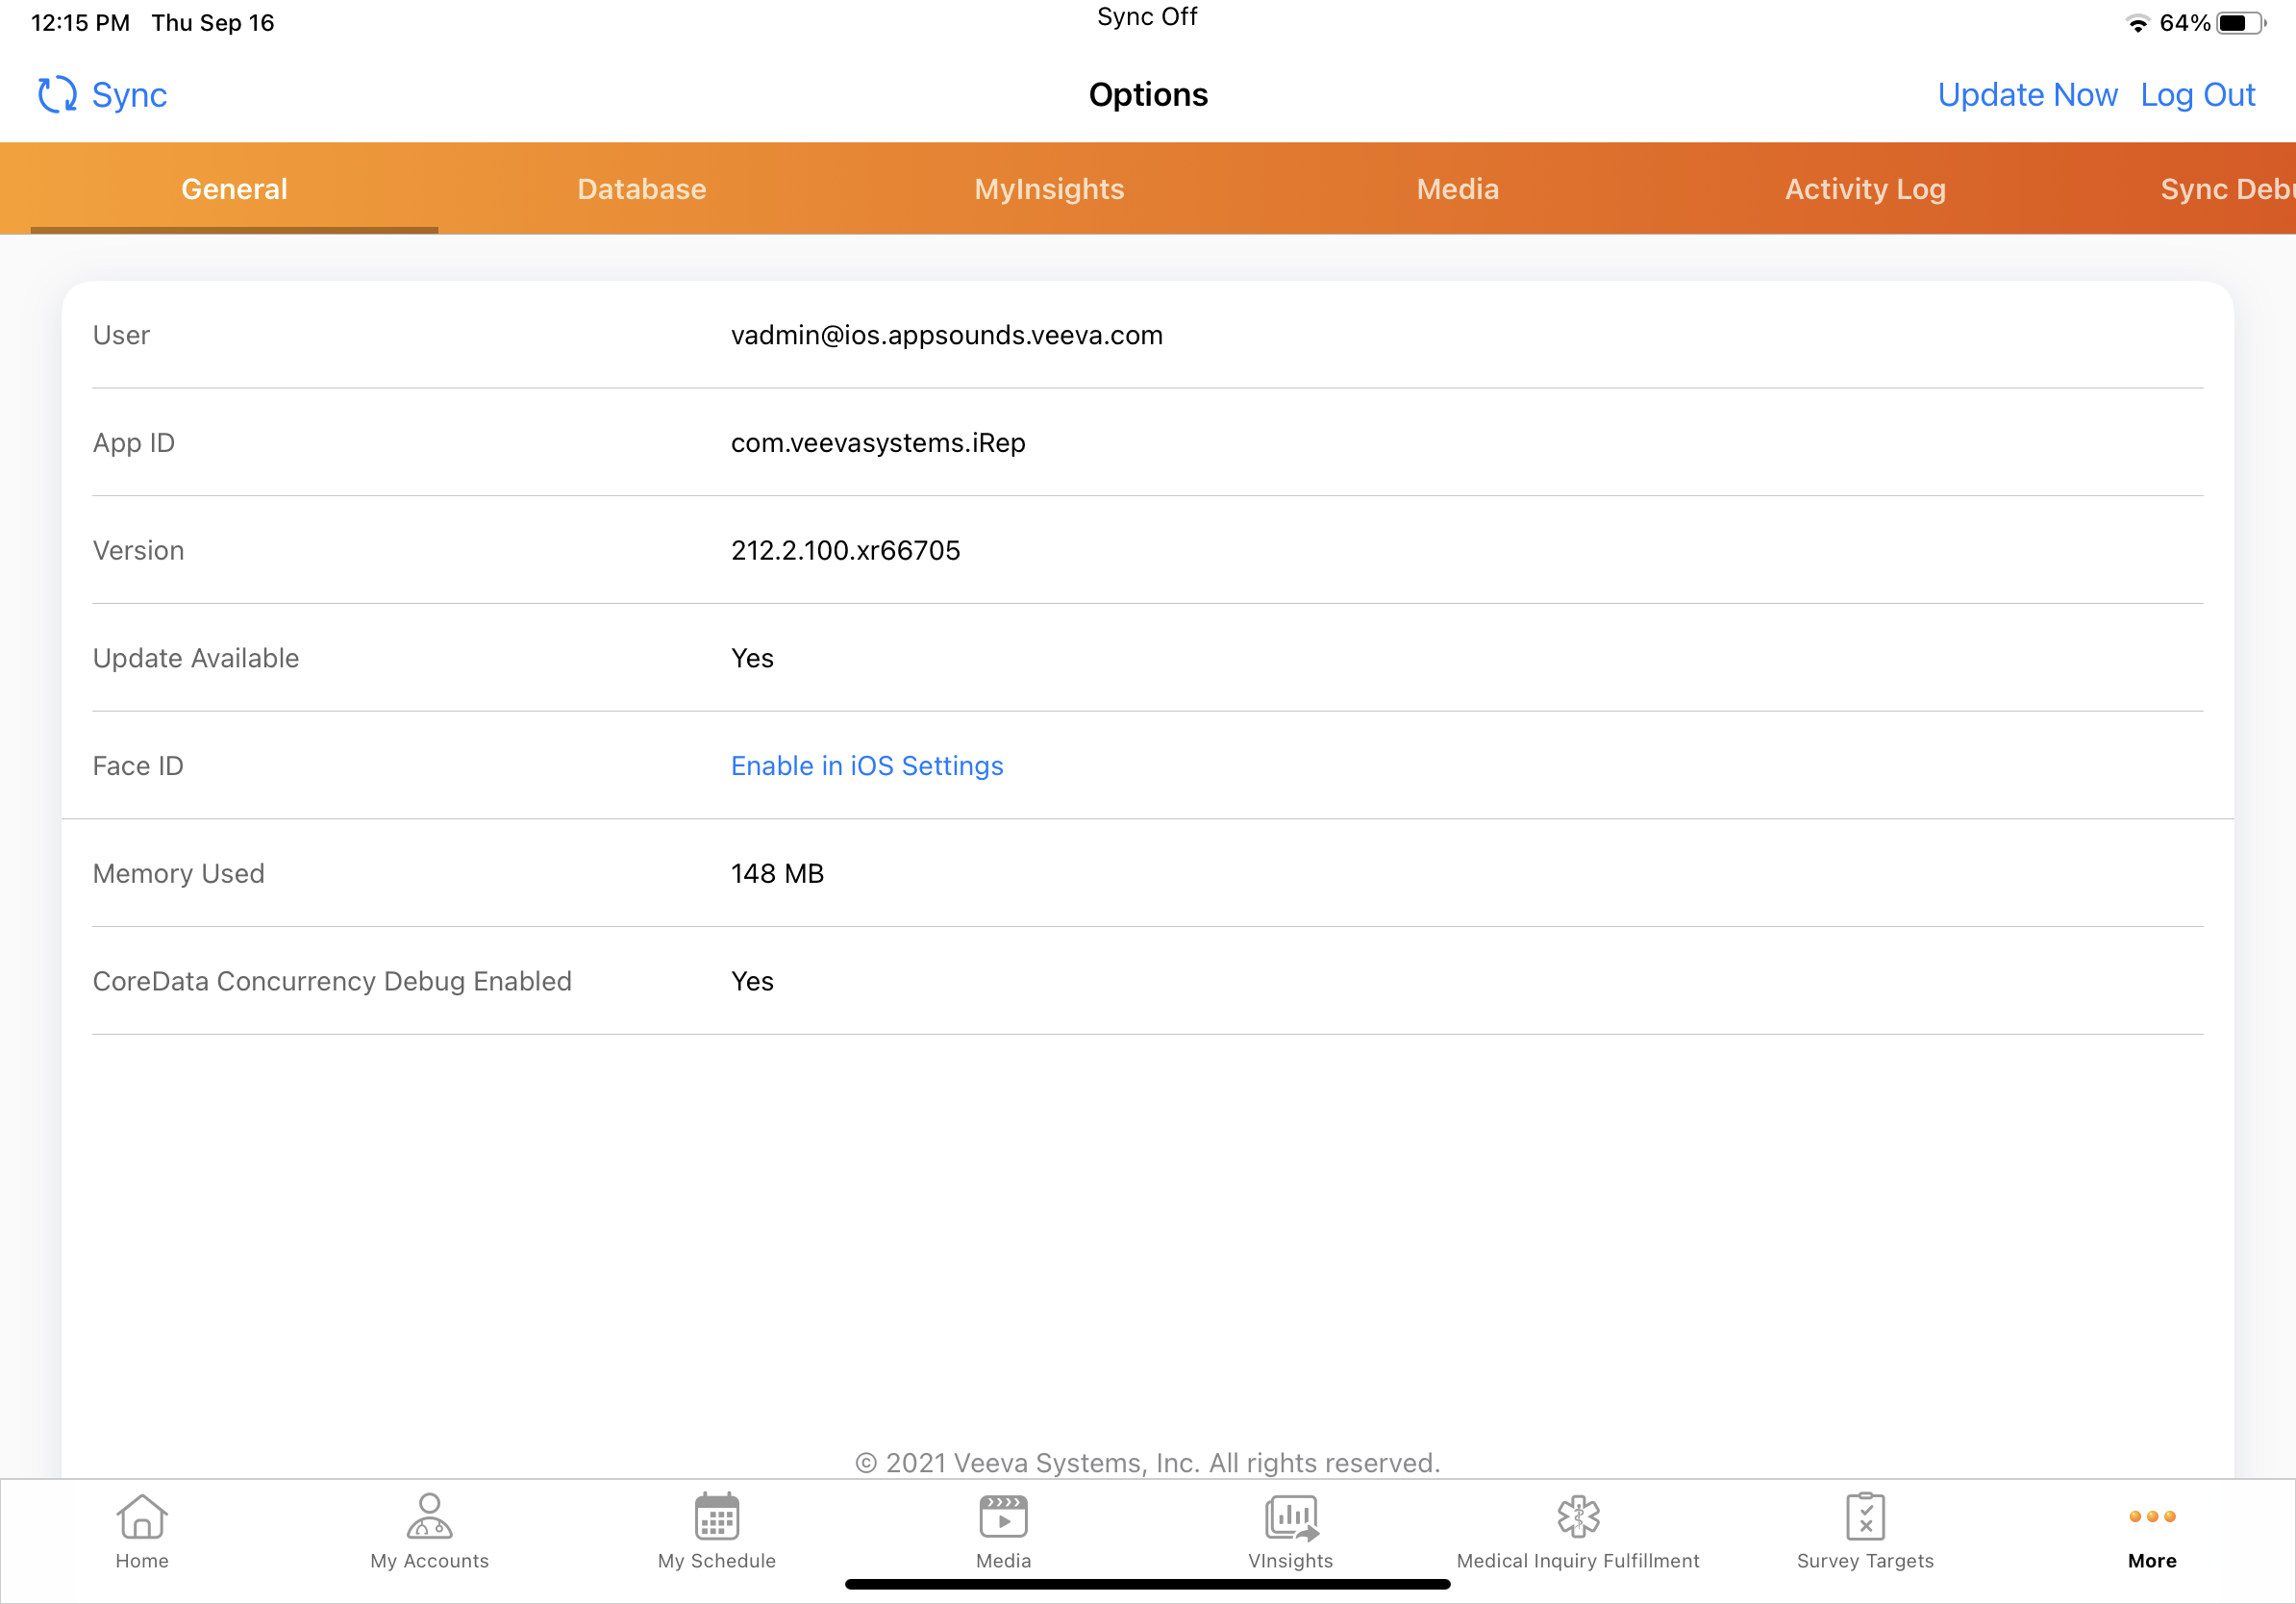
Task: Open My Accounts icon
Action: (x=429, y=1517)
